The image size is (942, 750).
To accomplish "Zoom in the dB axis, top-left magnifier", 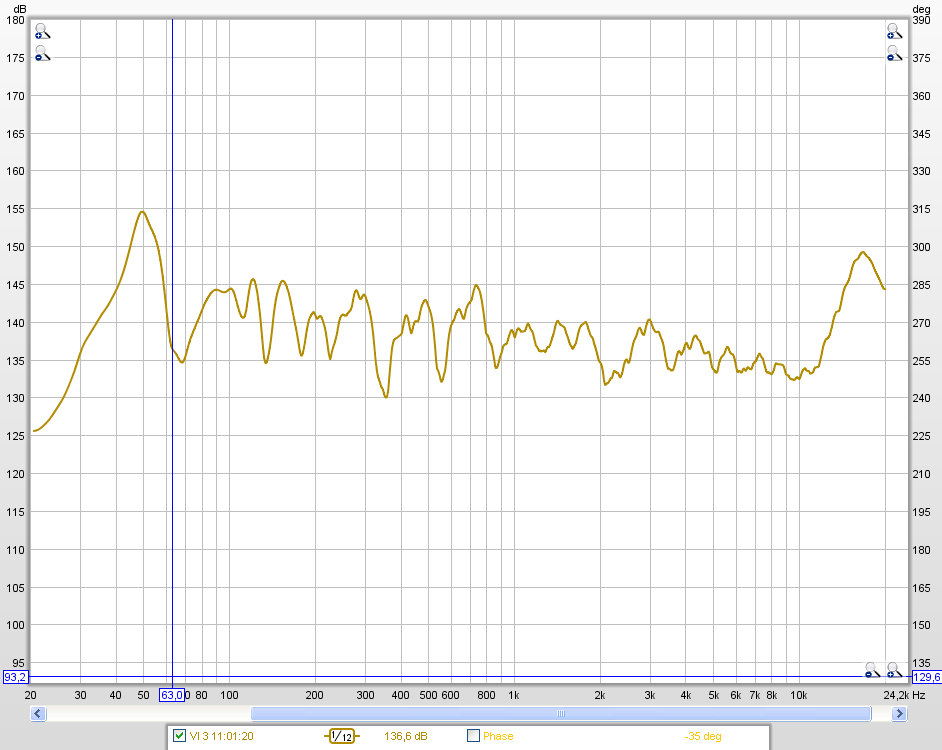I will pos(42,31).
